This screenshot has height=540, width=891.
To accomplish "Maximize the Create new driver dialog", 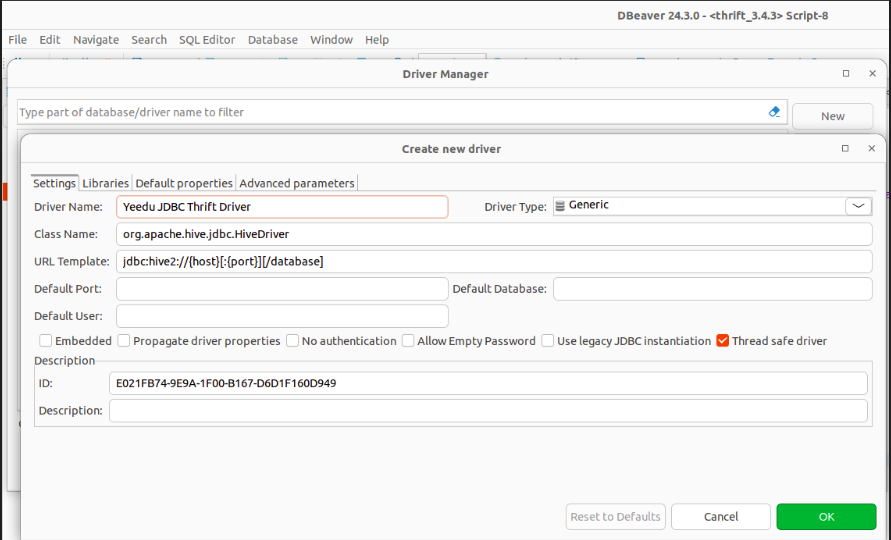I will click(845, 148).
